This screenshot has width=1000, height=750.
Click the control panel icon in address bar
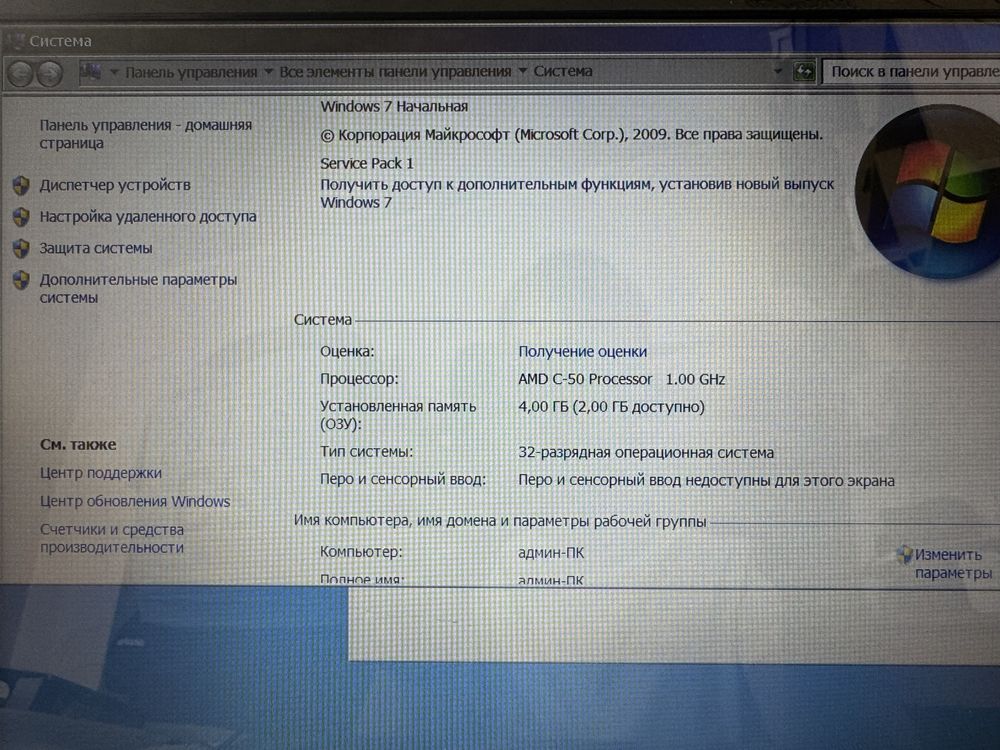[91, 72]
